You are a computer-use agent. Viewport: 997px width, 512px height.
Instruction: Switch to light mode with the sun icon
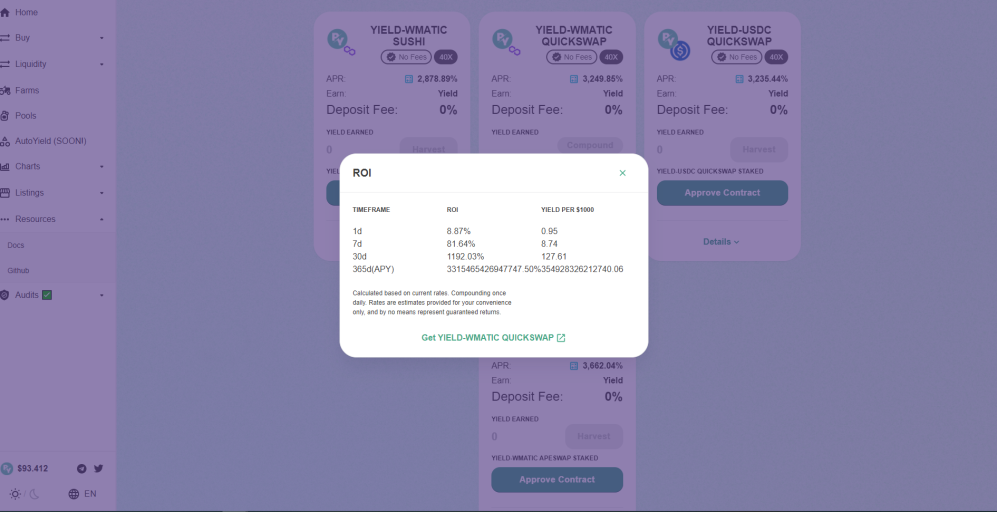click(x=15, y=494)
